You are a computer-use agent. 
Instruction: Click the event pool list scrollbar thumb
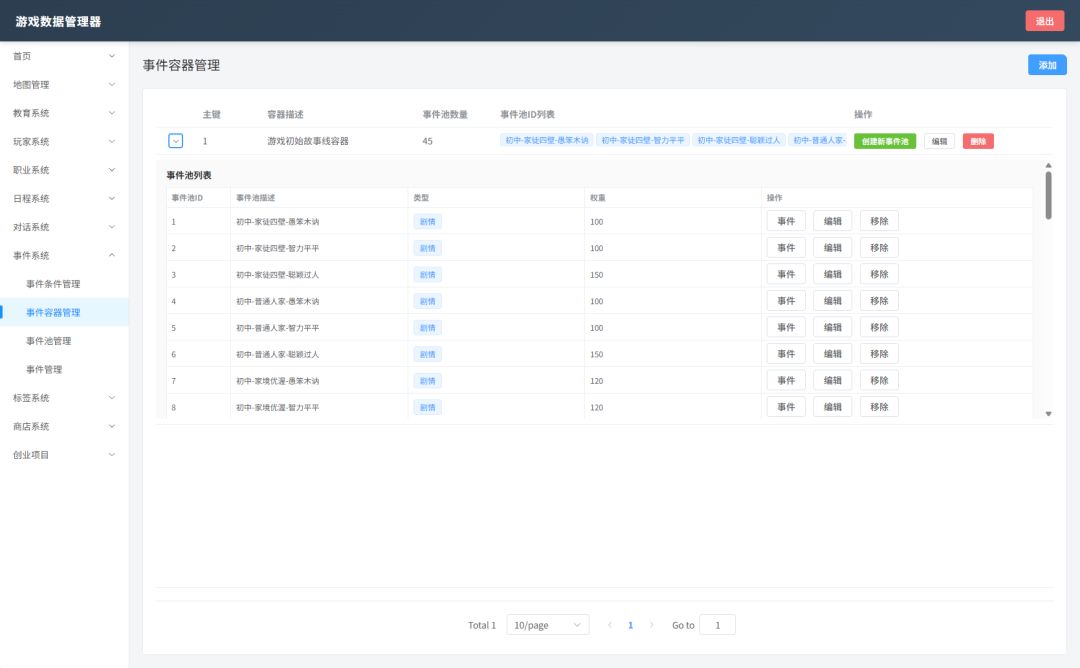1048,196
